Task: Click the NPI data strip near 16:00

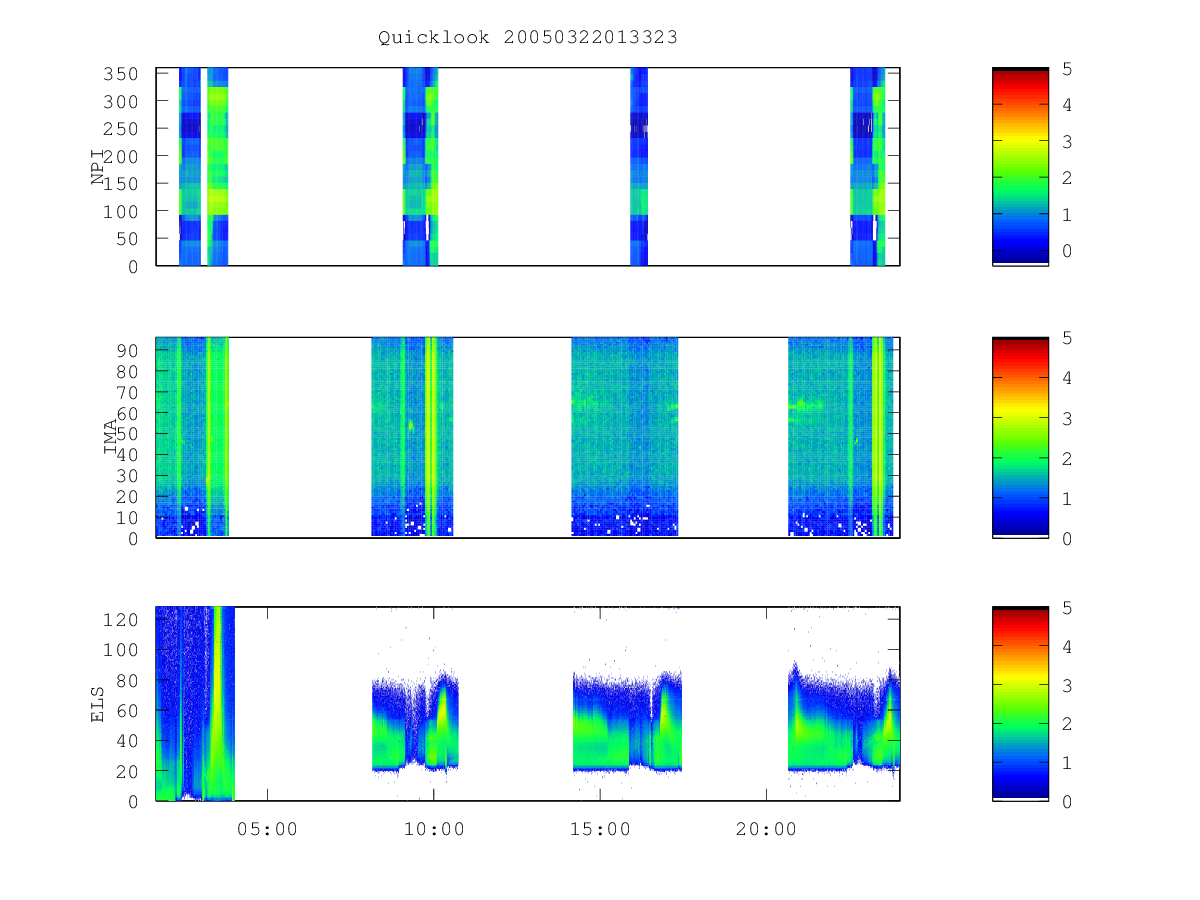Action: coord(639,167)
